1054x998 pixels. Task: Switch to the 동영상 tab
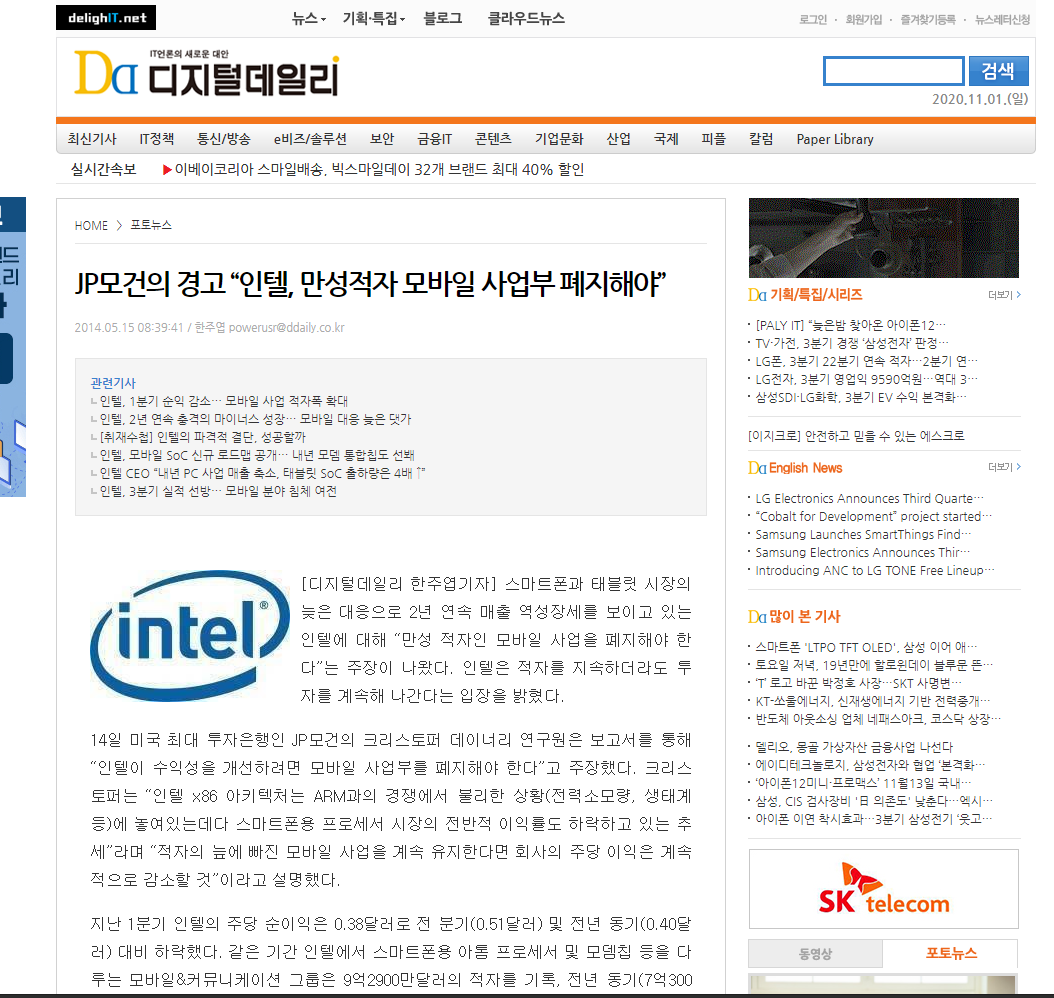tap(815, 953)
